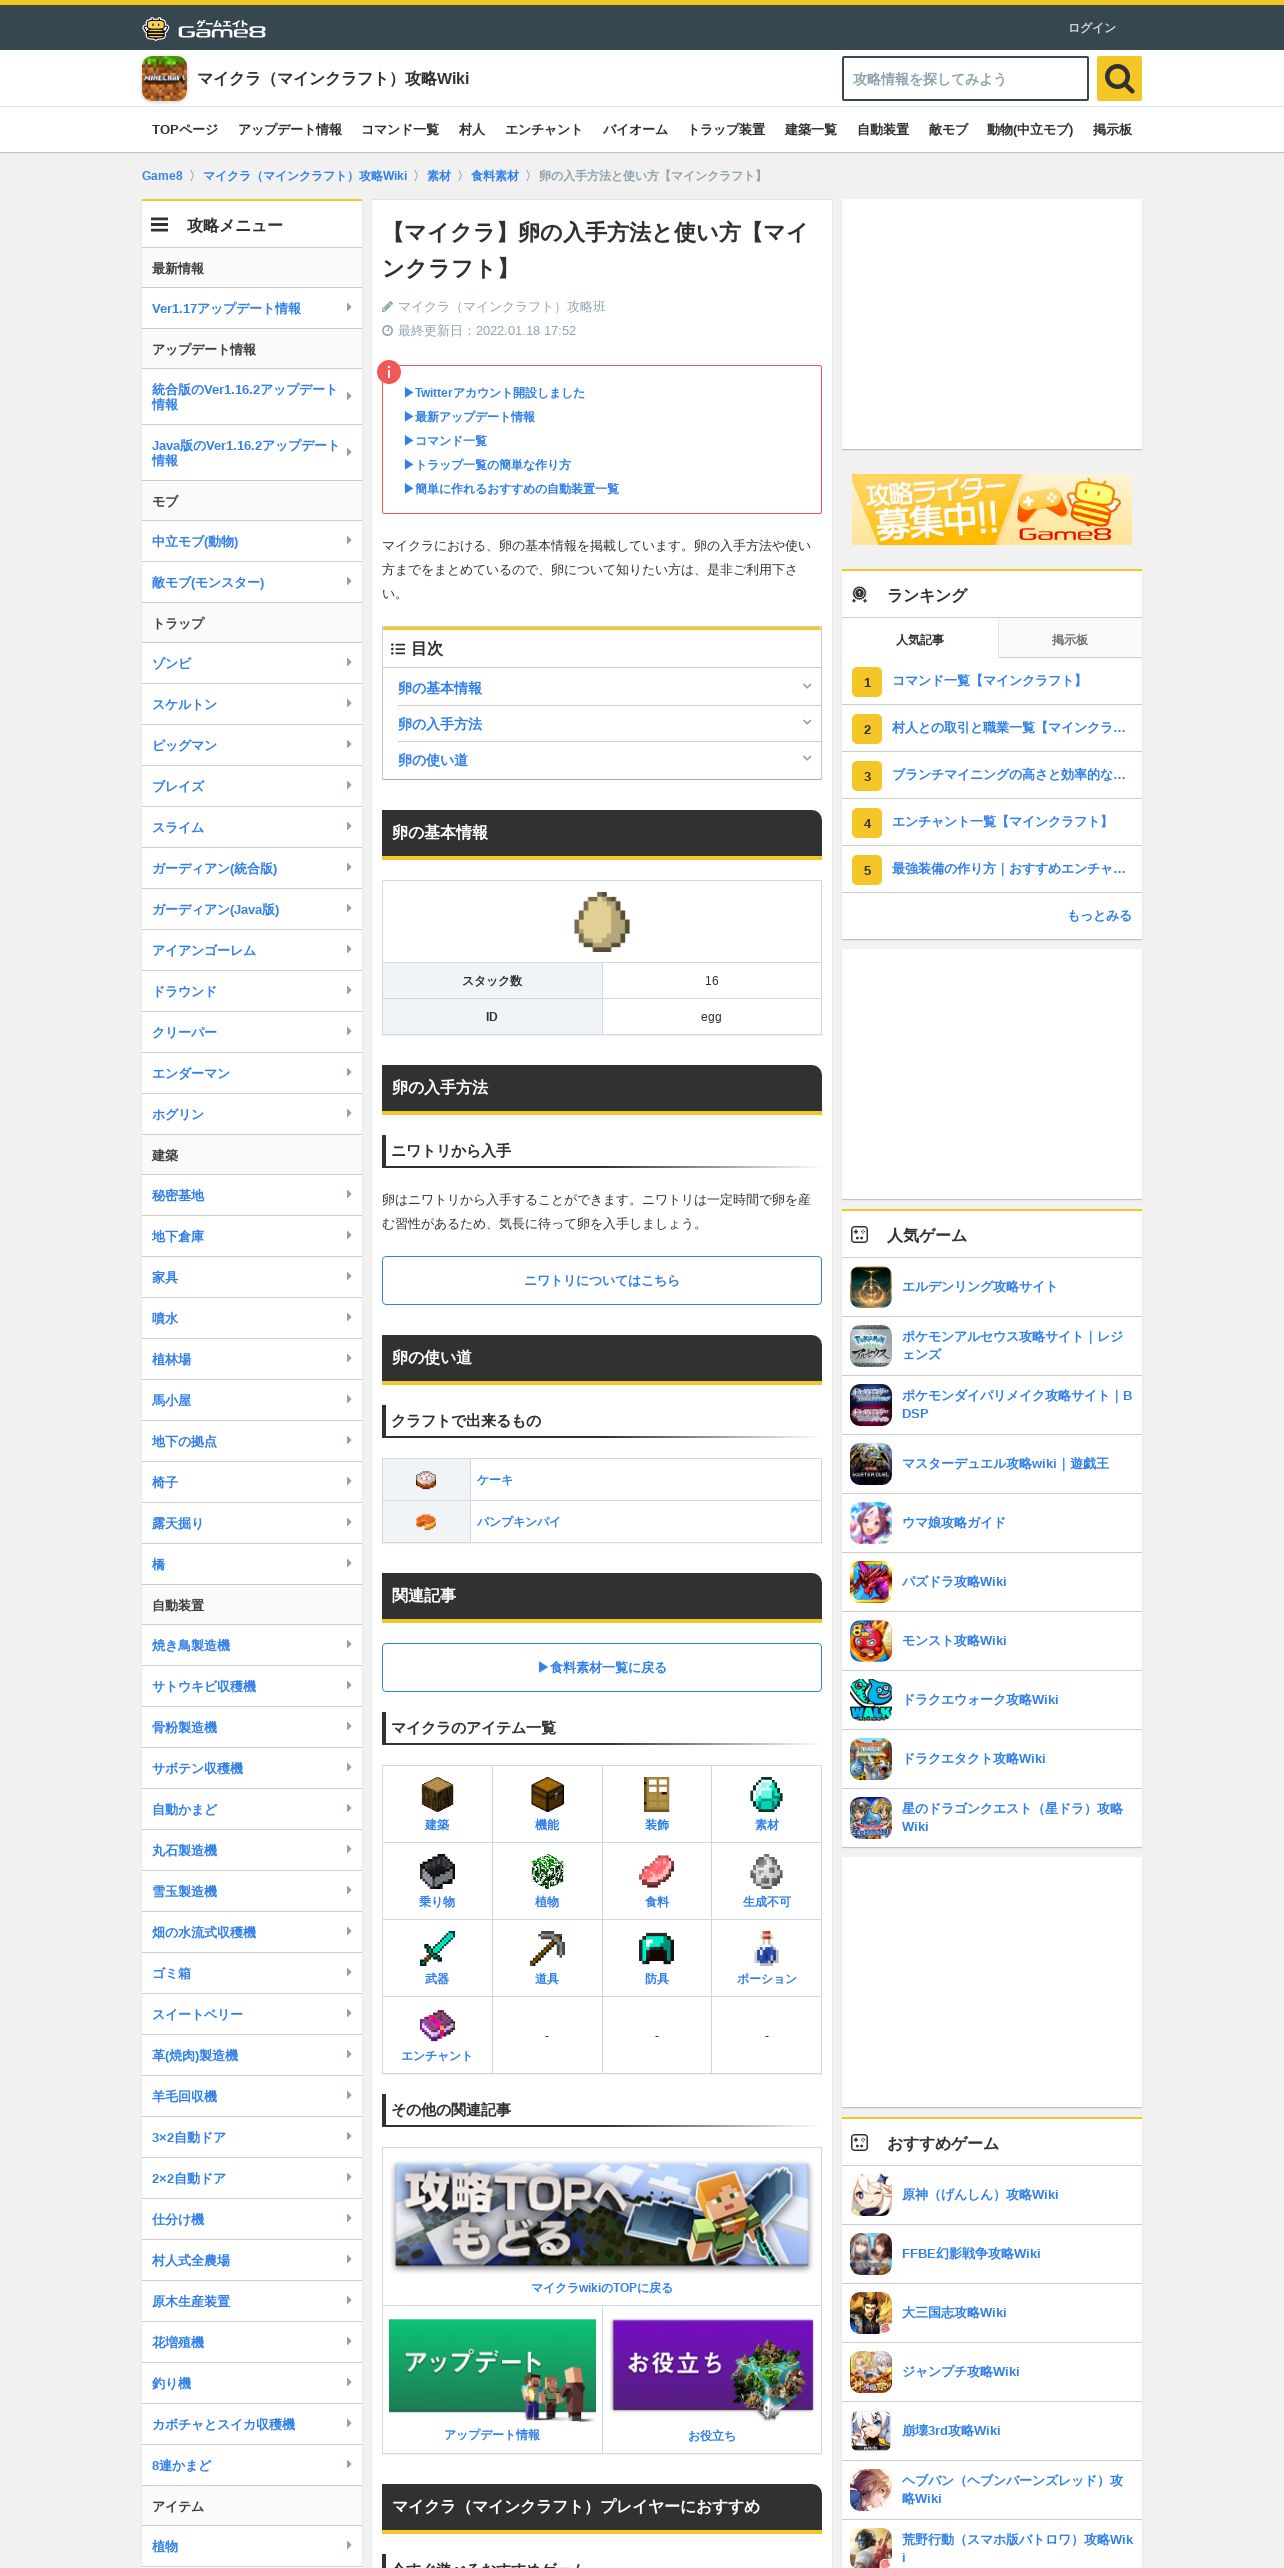Viewport: 1284px width, 2568px height.
Task: Switch to the 掲示板 ranking tab
Action: tap(1070, 639)
